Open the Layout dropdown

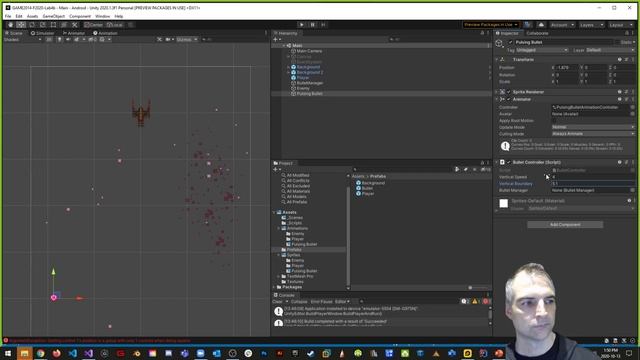point(620,25)
